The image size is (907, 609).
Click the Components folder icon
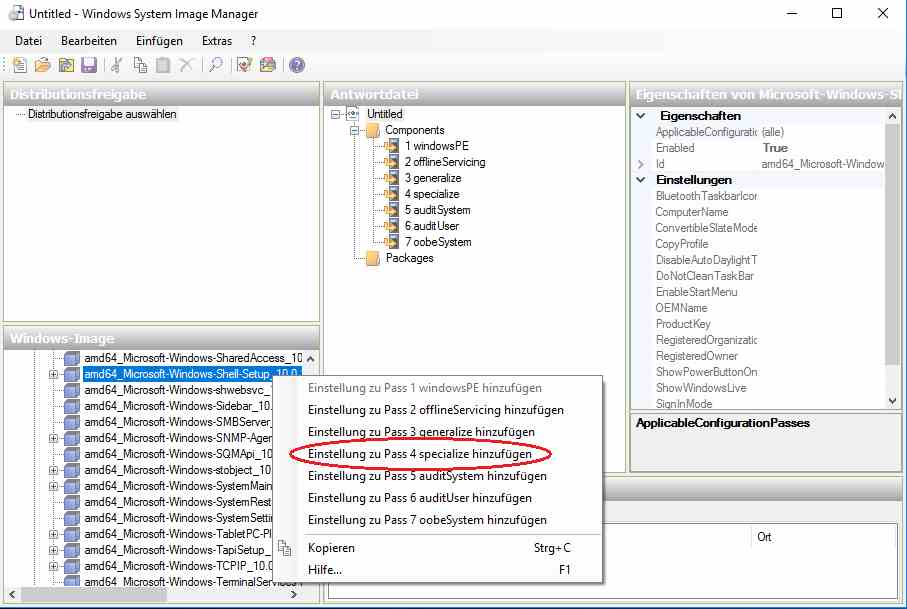click(x=373, y=130)
